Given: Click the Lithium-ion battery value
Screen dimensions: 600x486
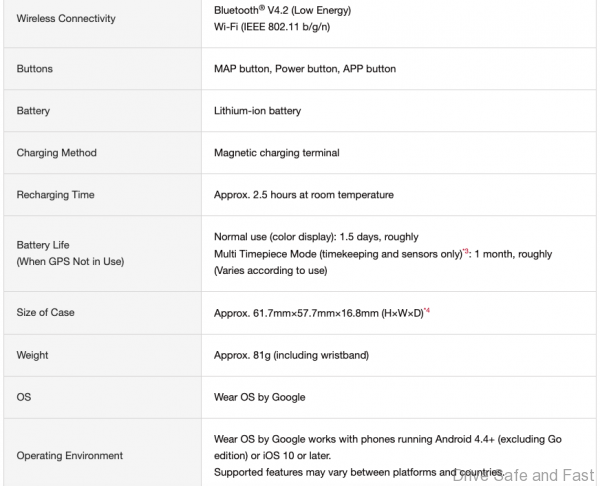Looking at the screenshot, I should coord(257,111).
